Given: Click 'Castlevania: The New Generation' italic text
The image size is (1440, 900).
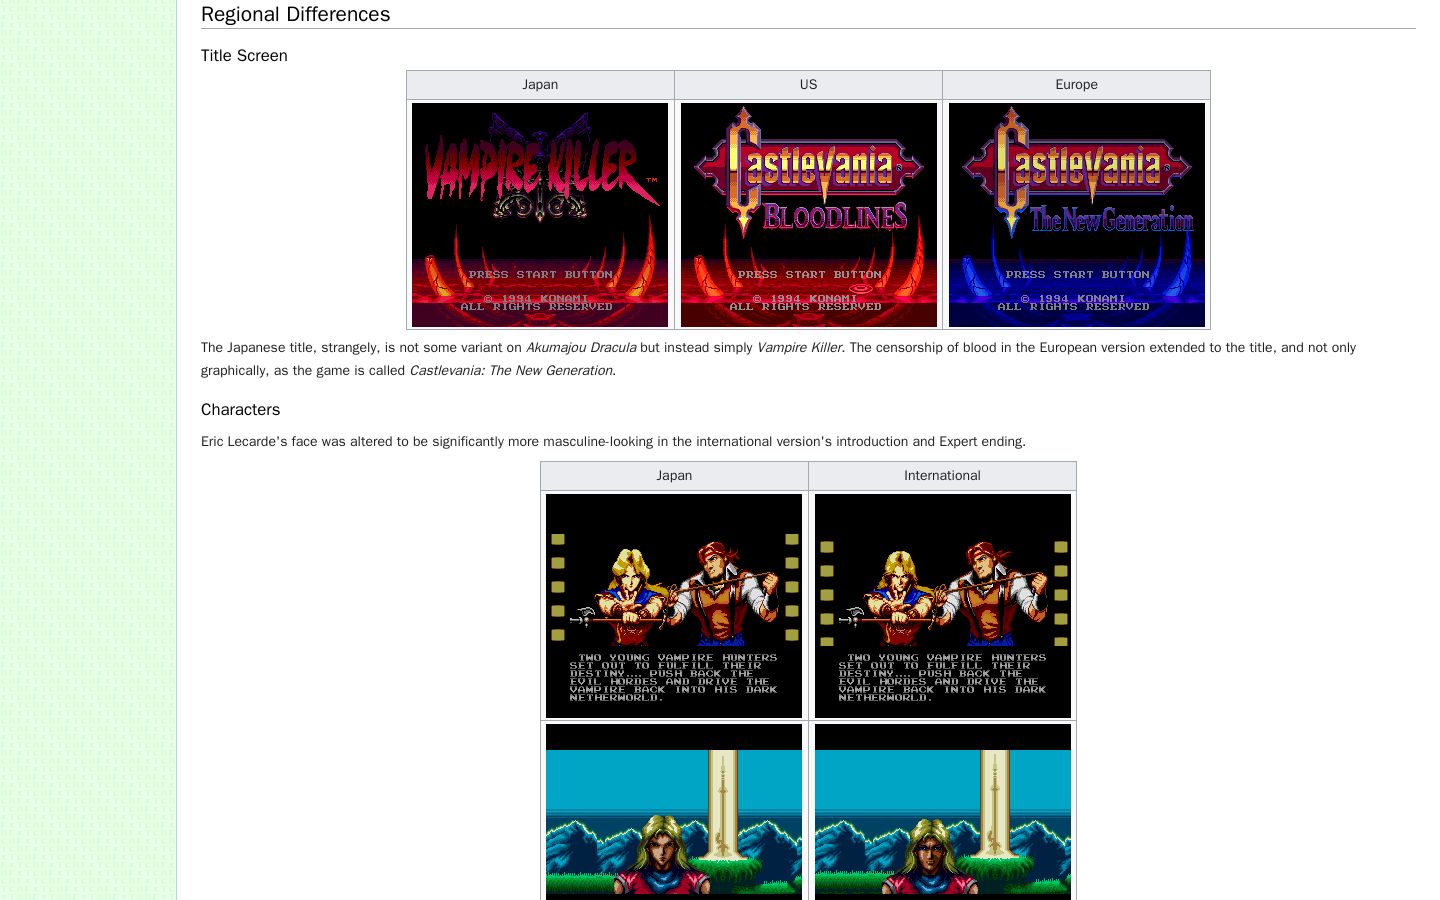Looking at the screenshot, I should pyautogui.click(x=510, y=371).
